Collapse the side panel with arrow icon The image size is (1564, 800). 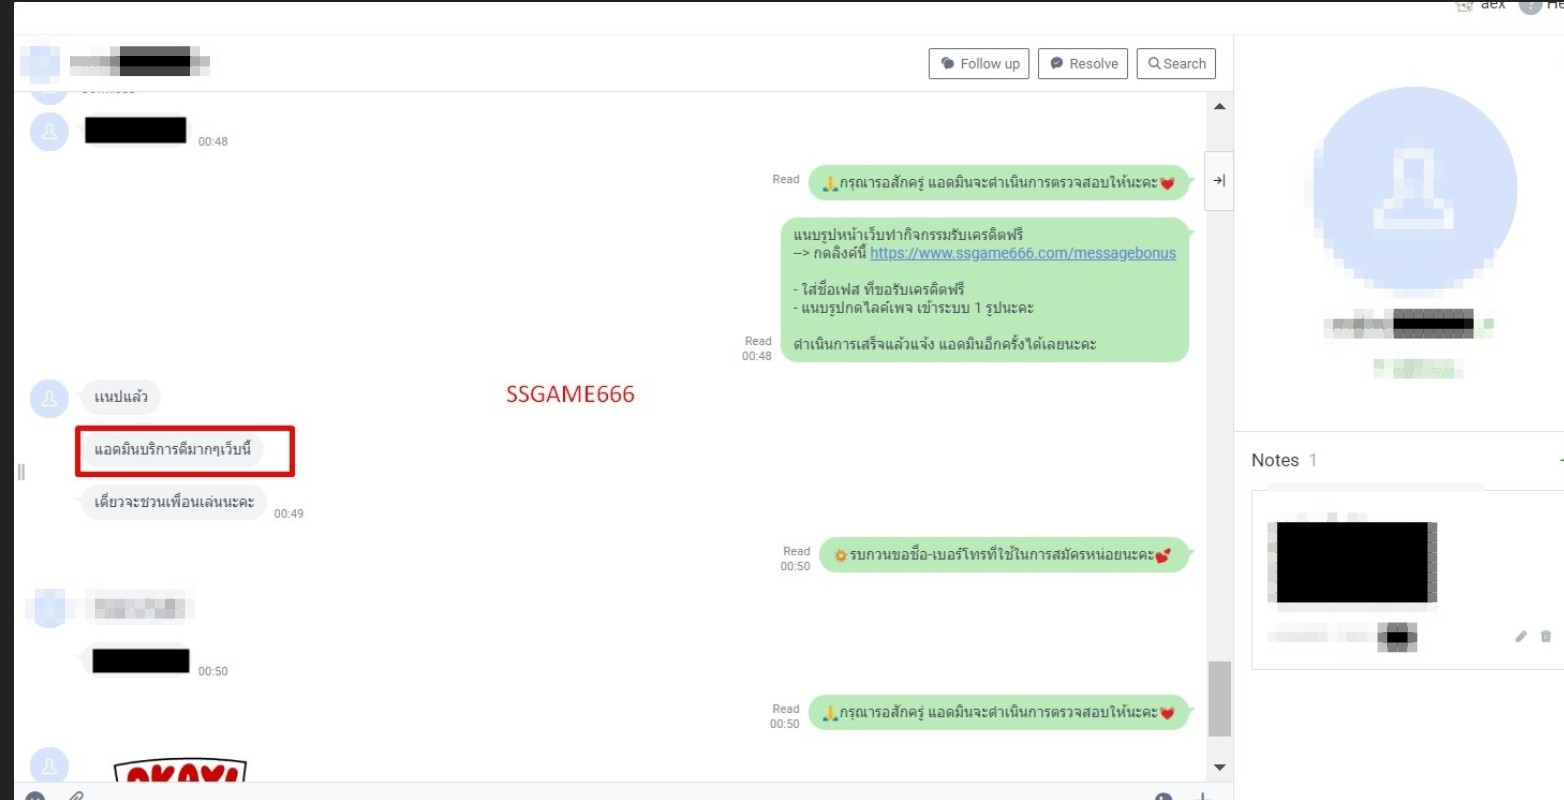click(1219, 181)
